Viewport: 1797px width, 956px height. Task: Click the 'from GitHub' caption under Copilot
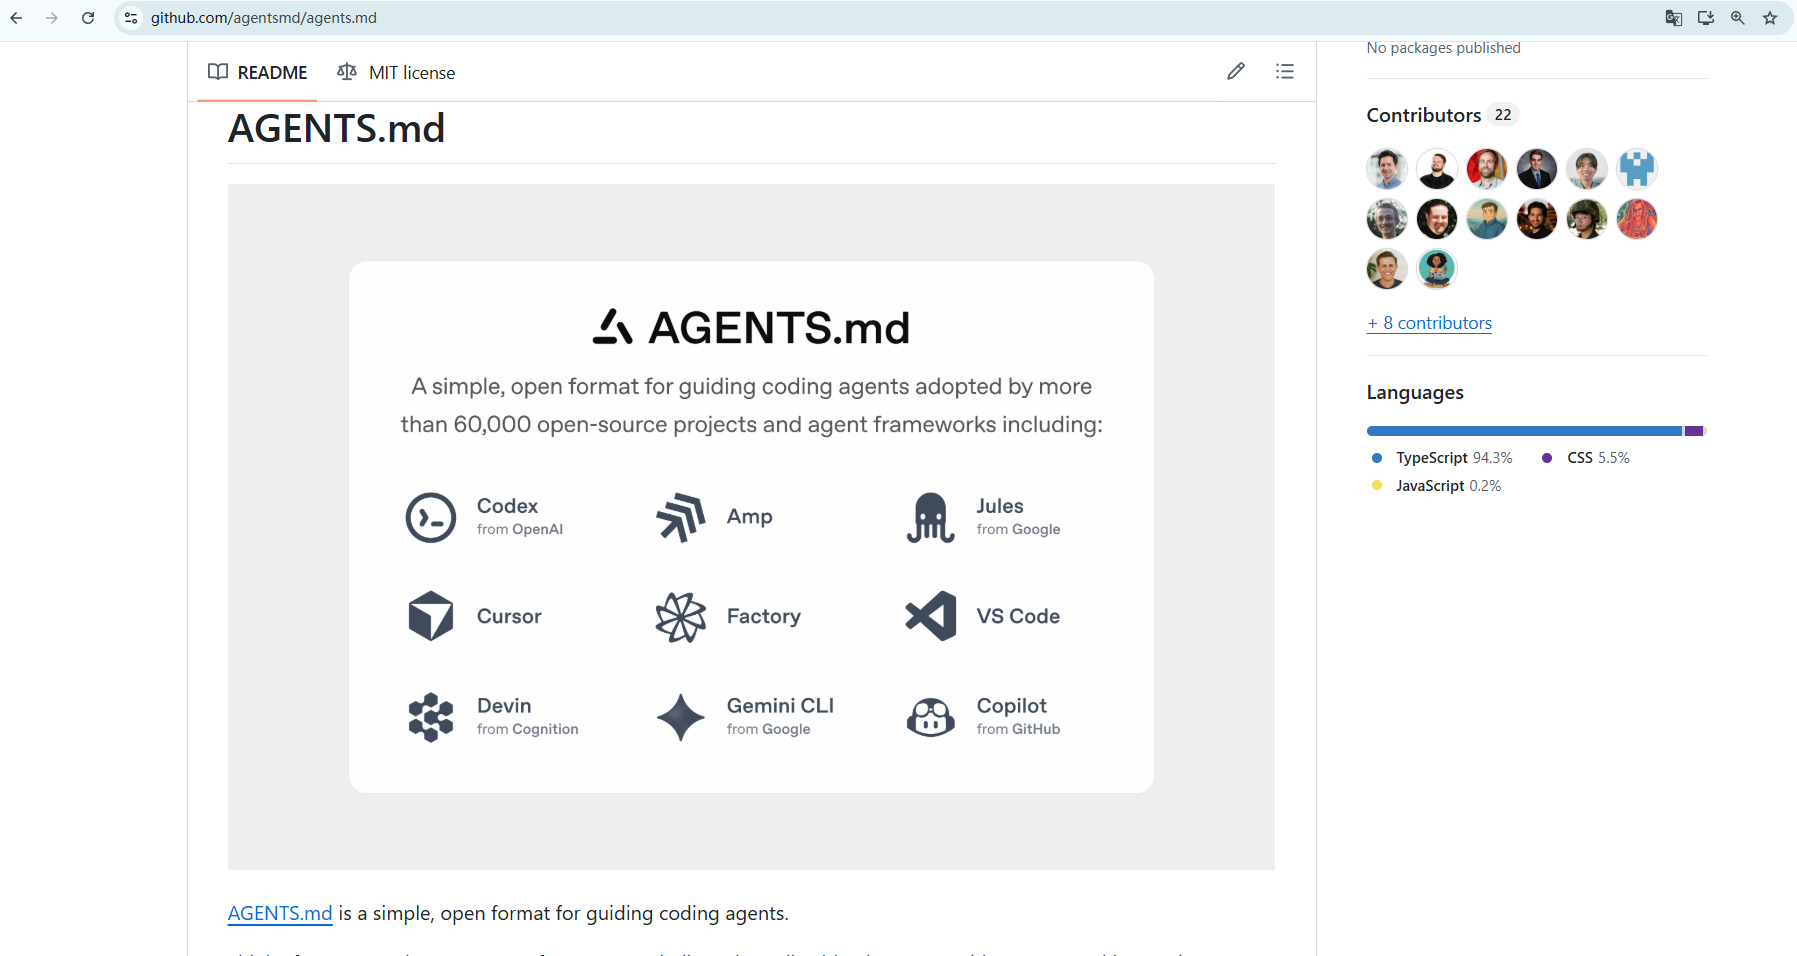point(1018,729)
